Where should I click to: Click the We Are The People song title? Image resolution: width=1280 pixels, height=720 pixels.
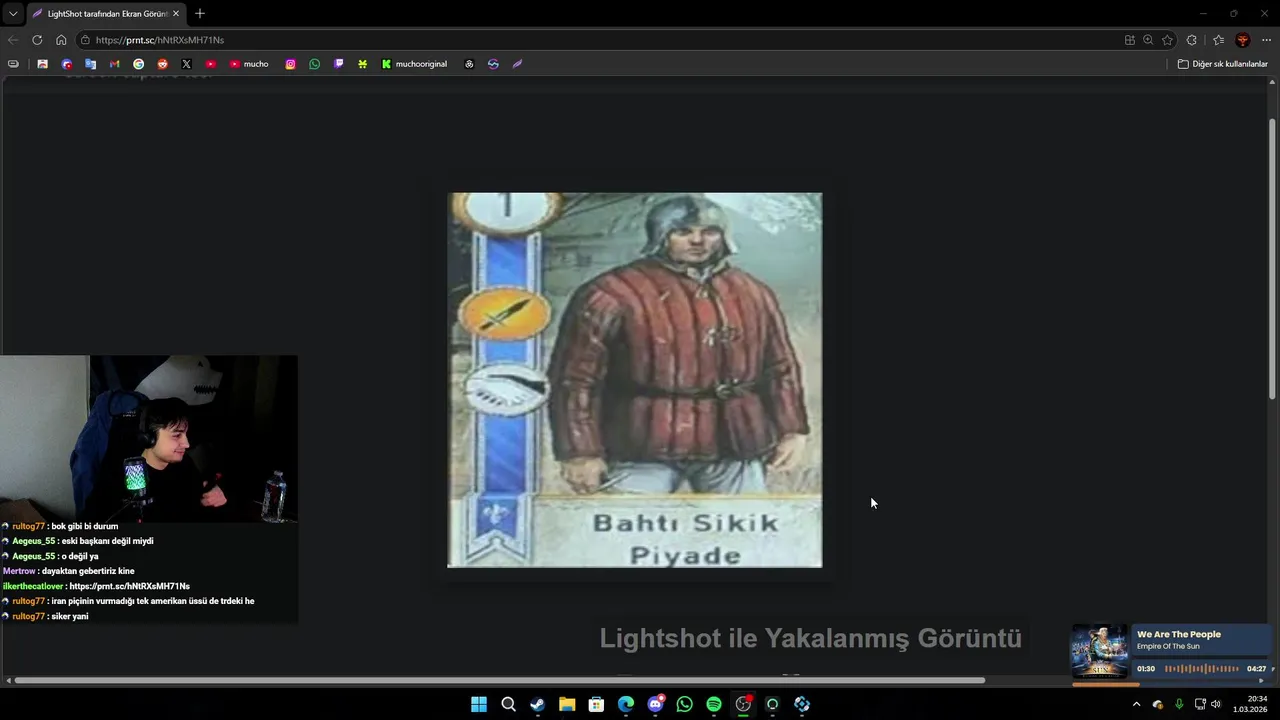tap(1178, 634)
